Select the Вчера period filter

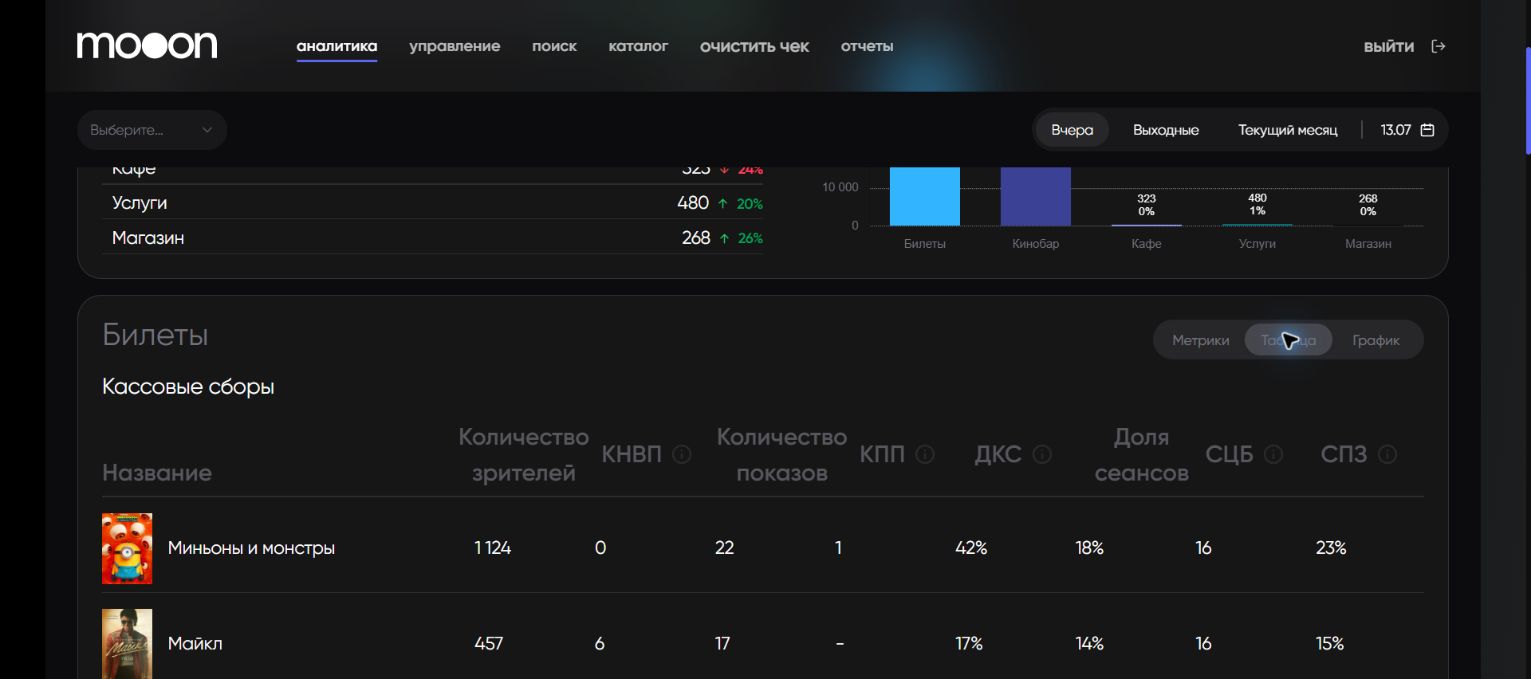pos(1072,130)
